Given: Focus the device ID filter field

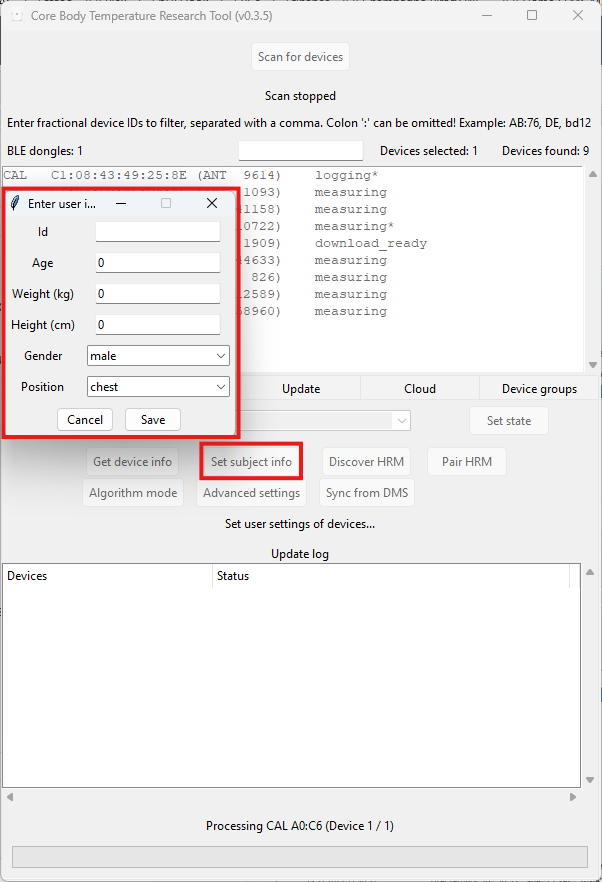Looking at the screenshot, I should [x=301, y=151].
